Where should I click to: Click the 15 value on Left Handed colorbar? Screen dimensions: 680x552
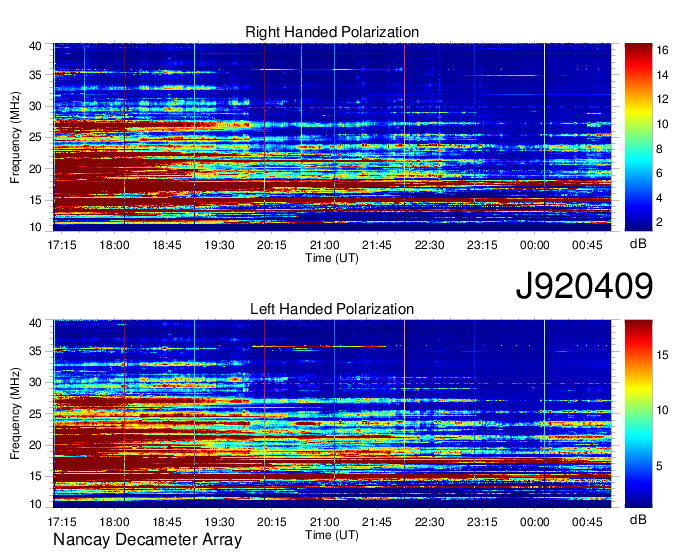coord(662,355)
